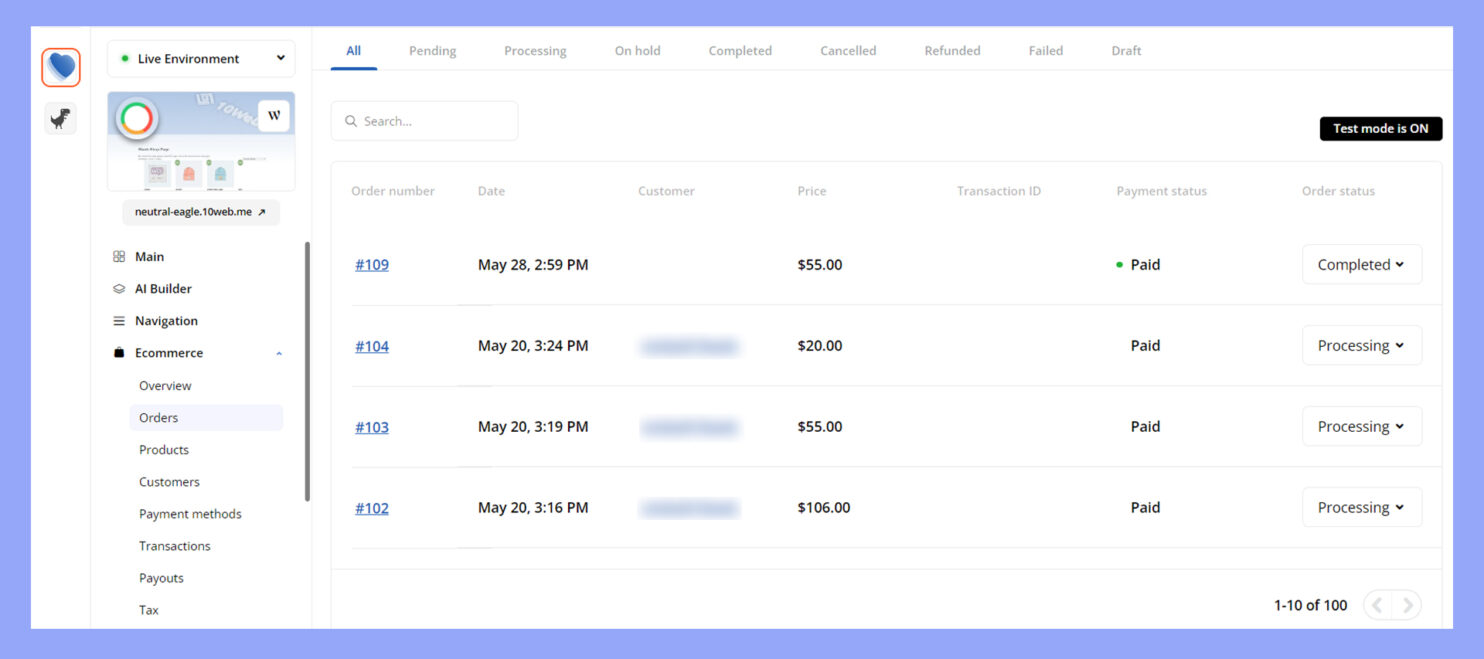Click the previous page chevron in pagination
Image resolution: width=1484 pixels, height=659 pixels.
click(1377, 604)
